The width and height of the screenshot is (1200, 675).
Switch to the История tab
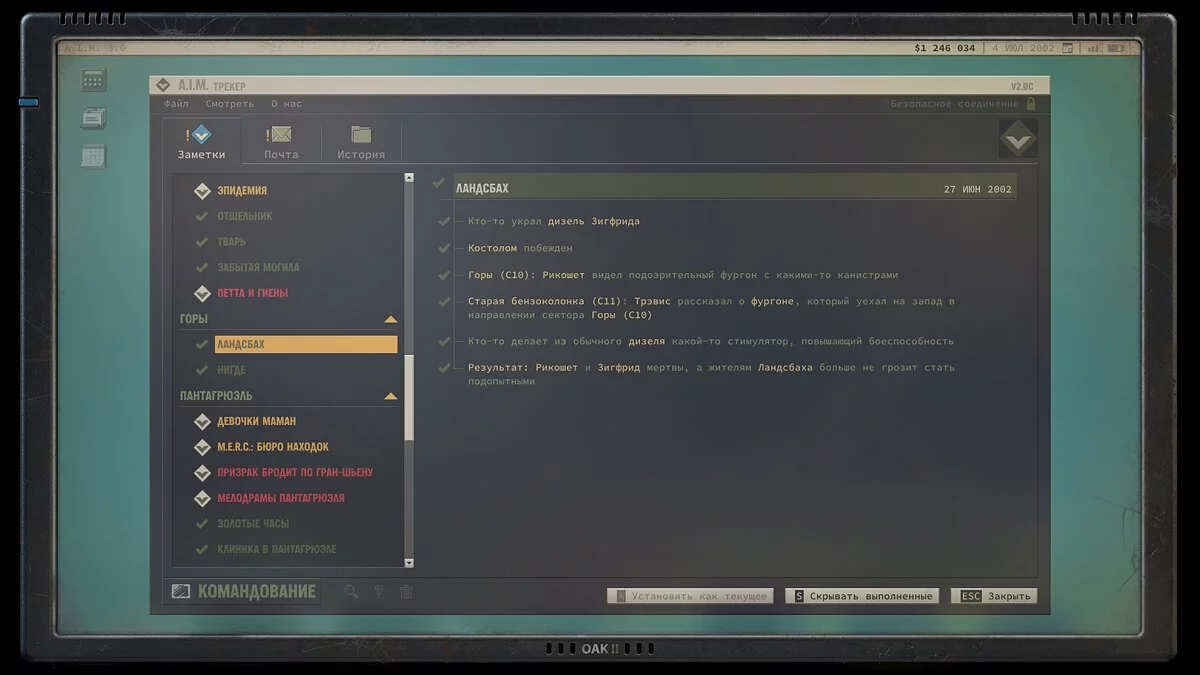pyautogui.click(x=361, y=141)
